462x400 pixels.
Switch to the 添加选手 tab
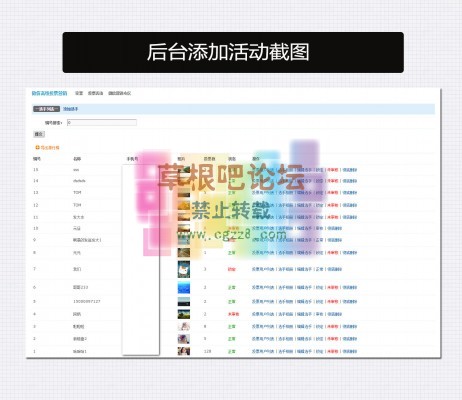point(71,109)
